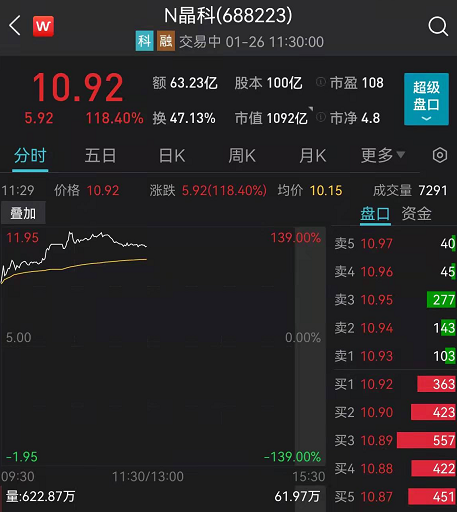Switch to 五日 chart tab
Viewport: 457px width, 512px height.
pos(100,156)
